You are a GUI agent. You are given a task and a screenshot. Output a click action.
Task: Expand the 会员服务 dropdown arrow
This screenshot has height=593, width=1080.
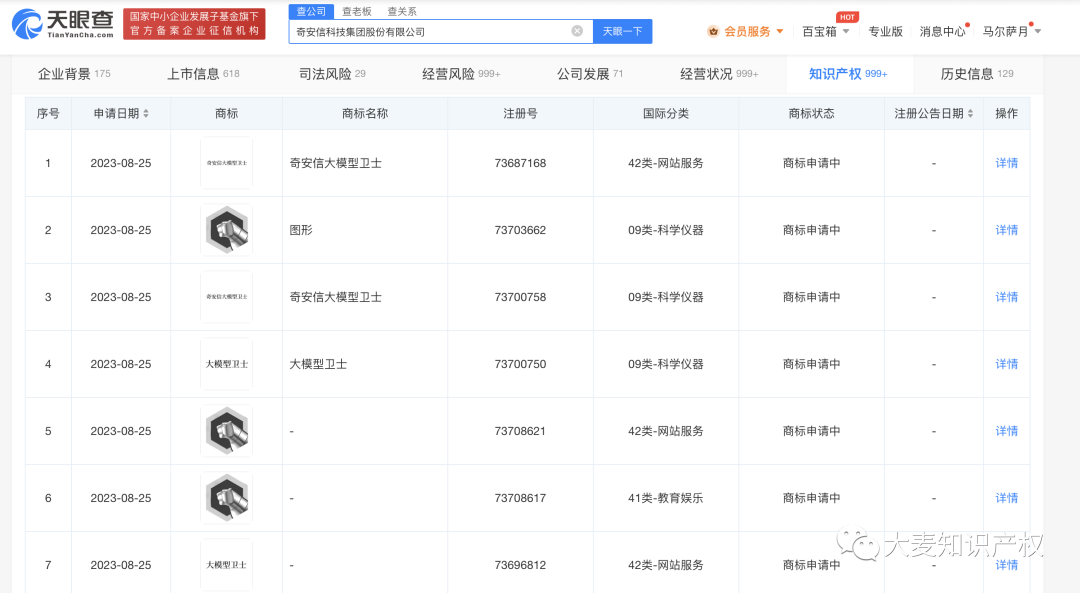tap(780, 31)
